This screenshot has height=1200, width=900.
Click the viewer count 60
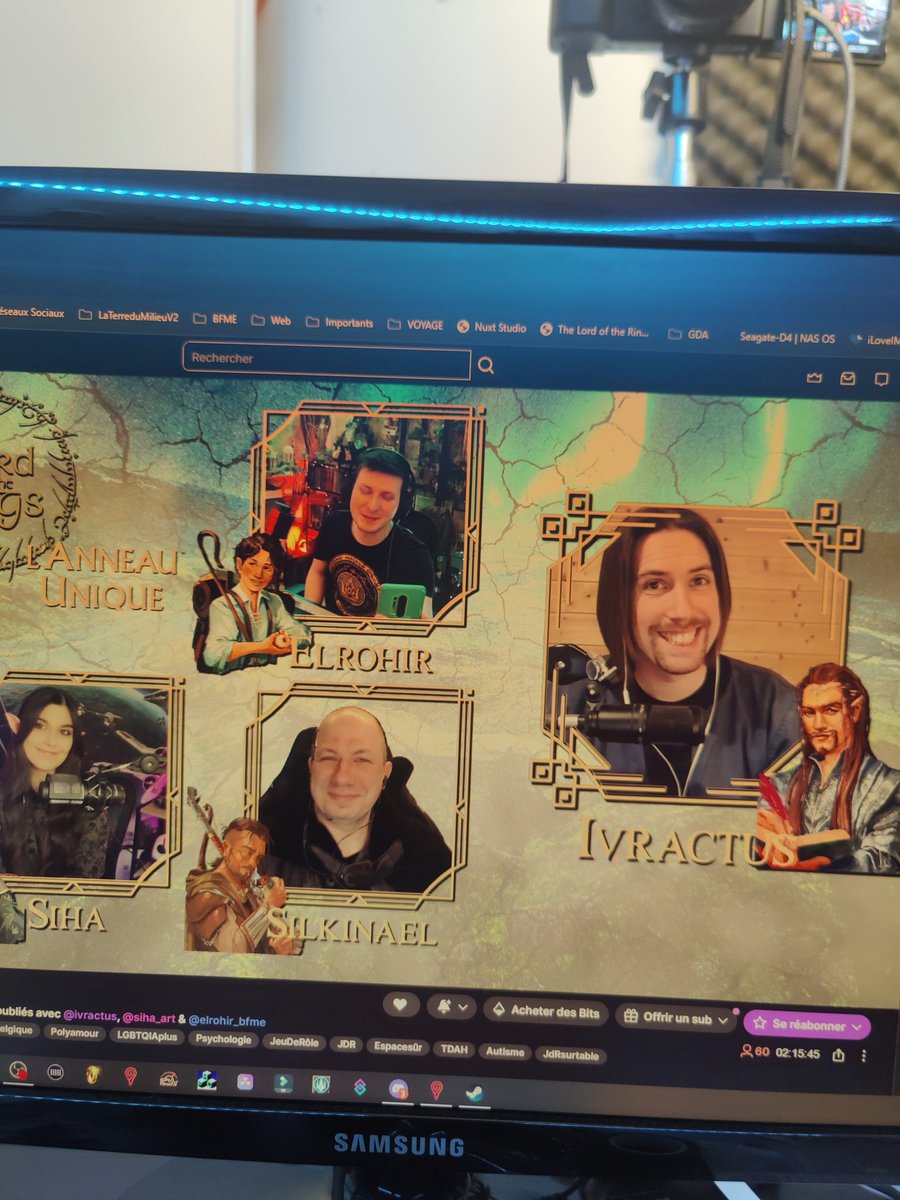[x=755, y=1052]
